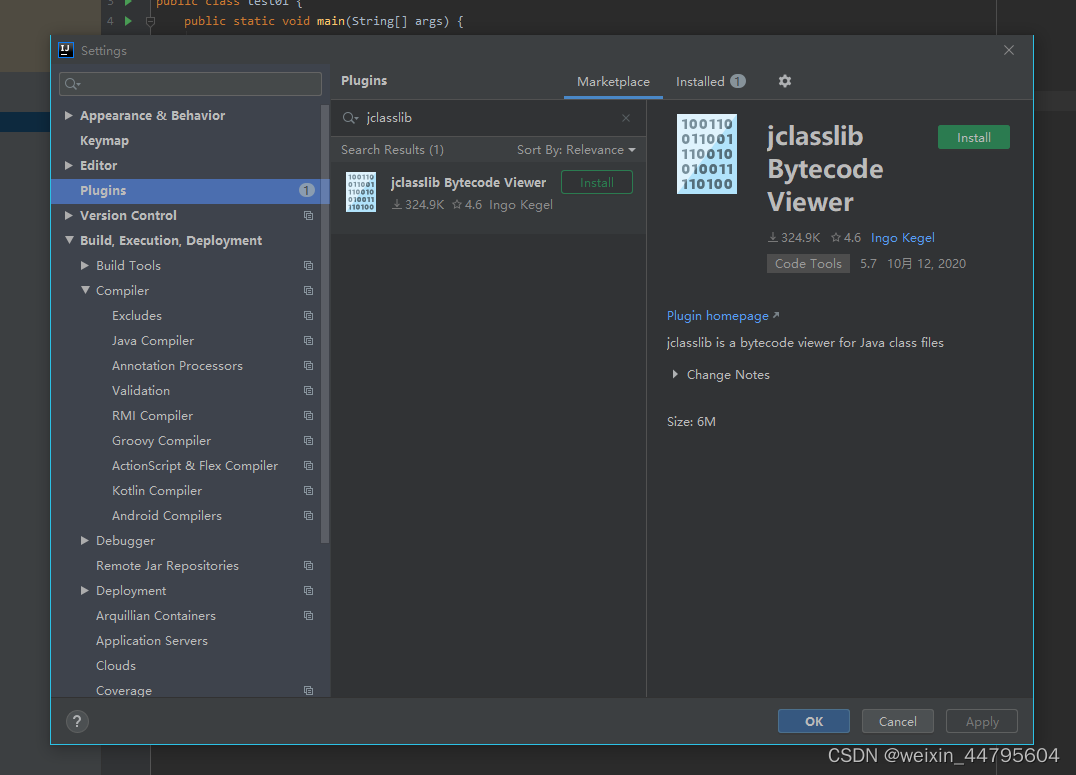
Task: Open the plugins gear settings icon
Action: click(784, 81)
